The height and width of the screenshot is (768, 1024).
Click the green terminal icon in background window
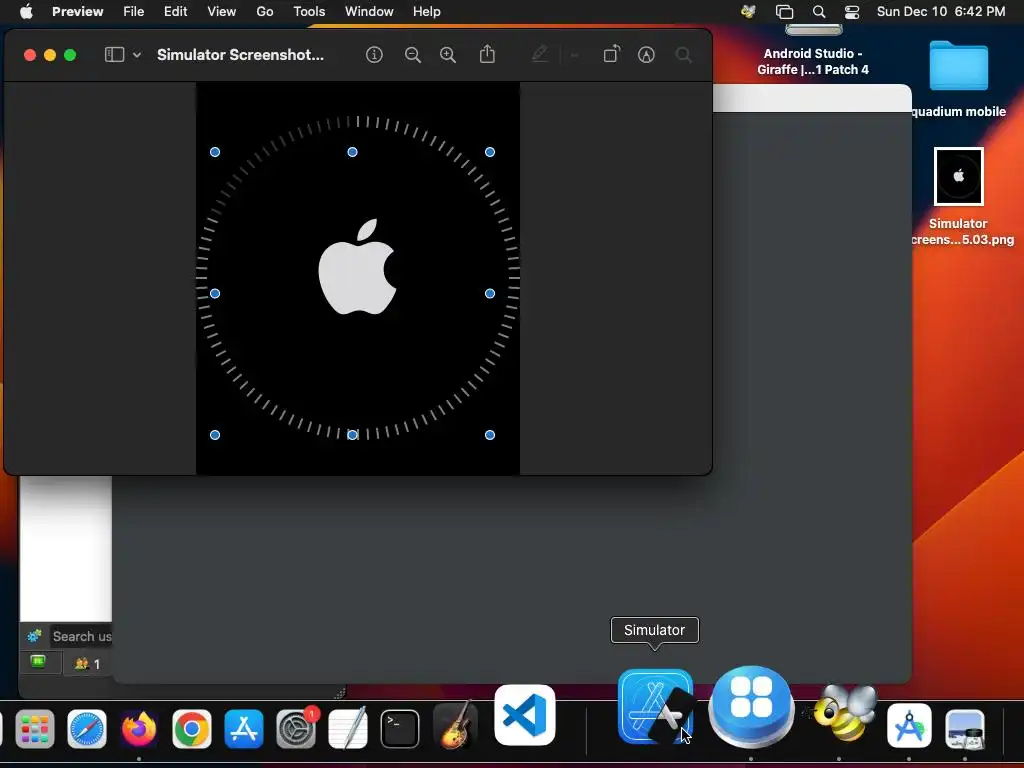(x=39, y=662)
